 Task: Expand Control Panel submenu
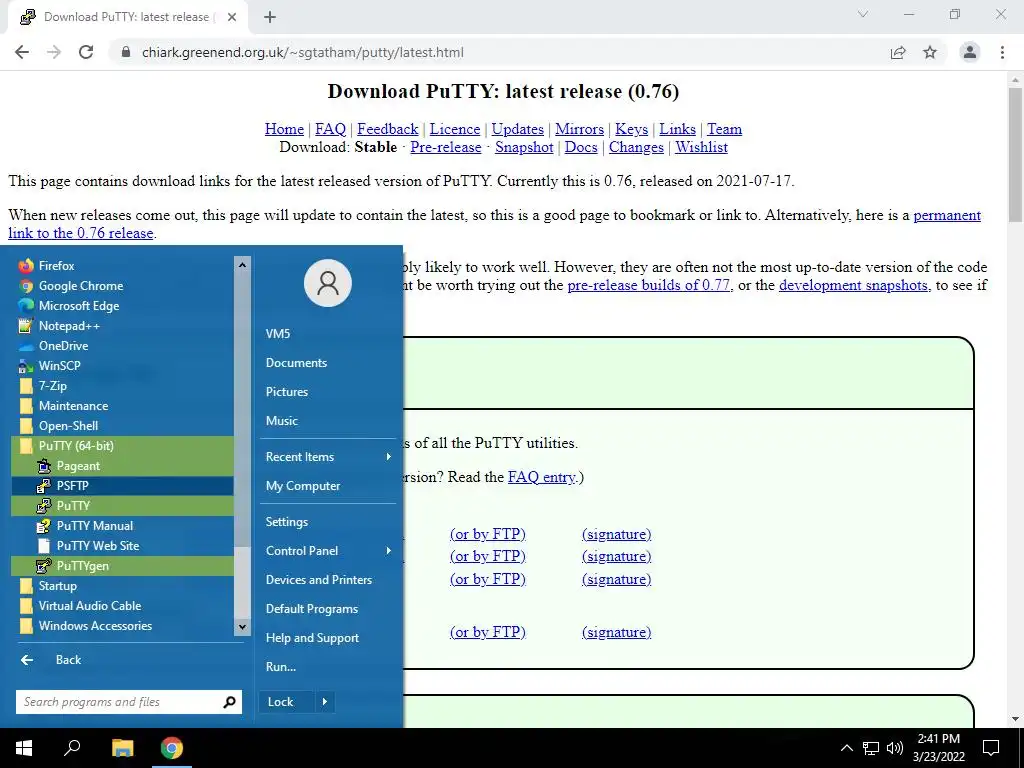coord(328,551)
